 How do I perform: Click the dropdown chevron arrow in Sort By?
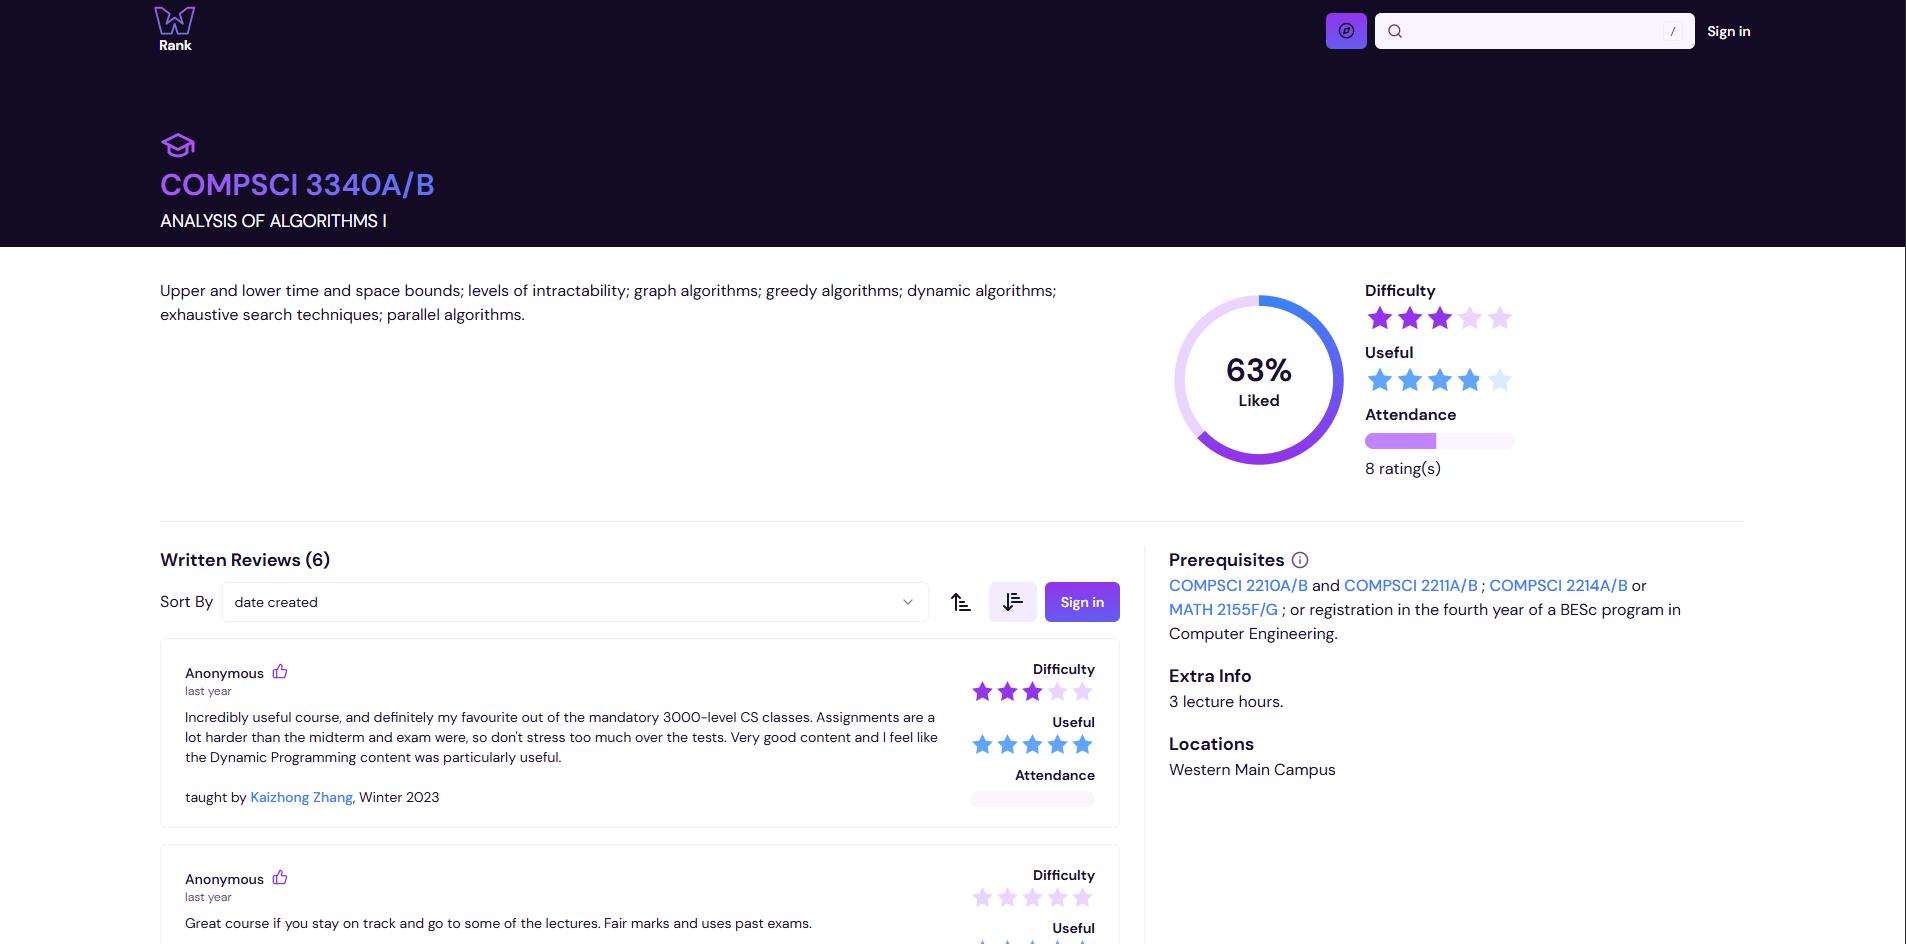(908, 602)
